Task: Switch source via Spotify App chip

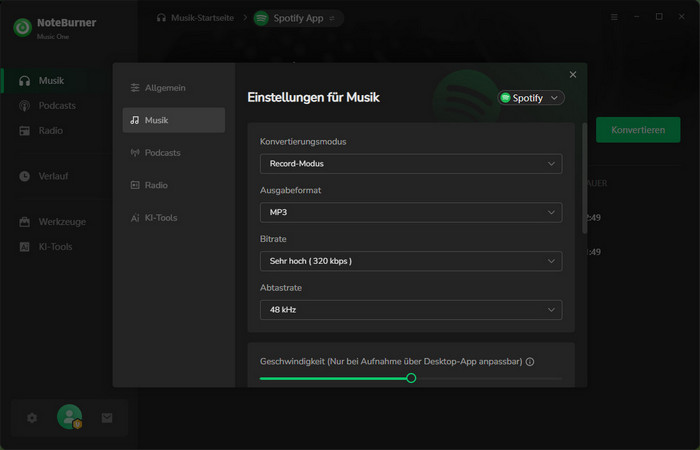Action: click(298, 18)
